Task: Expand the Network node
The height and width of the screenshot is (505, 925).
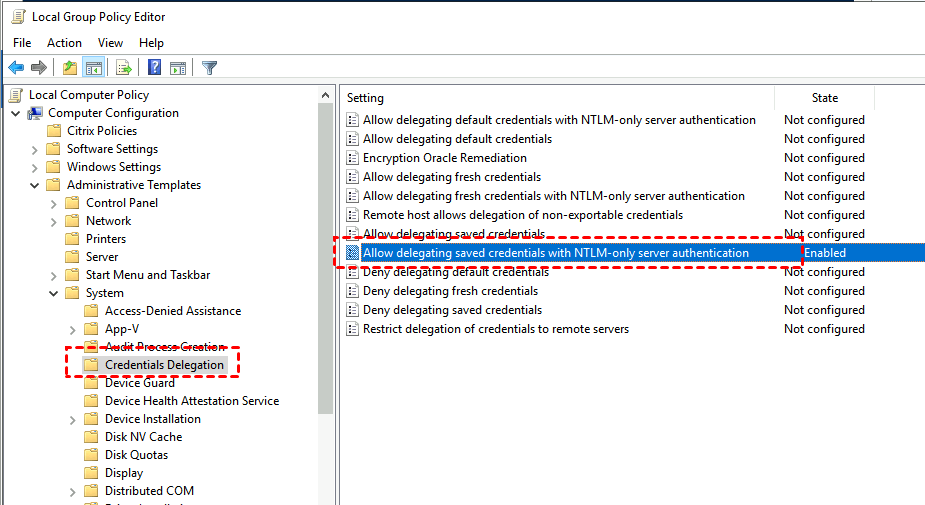Action: coord(54,222)
